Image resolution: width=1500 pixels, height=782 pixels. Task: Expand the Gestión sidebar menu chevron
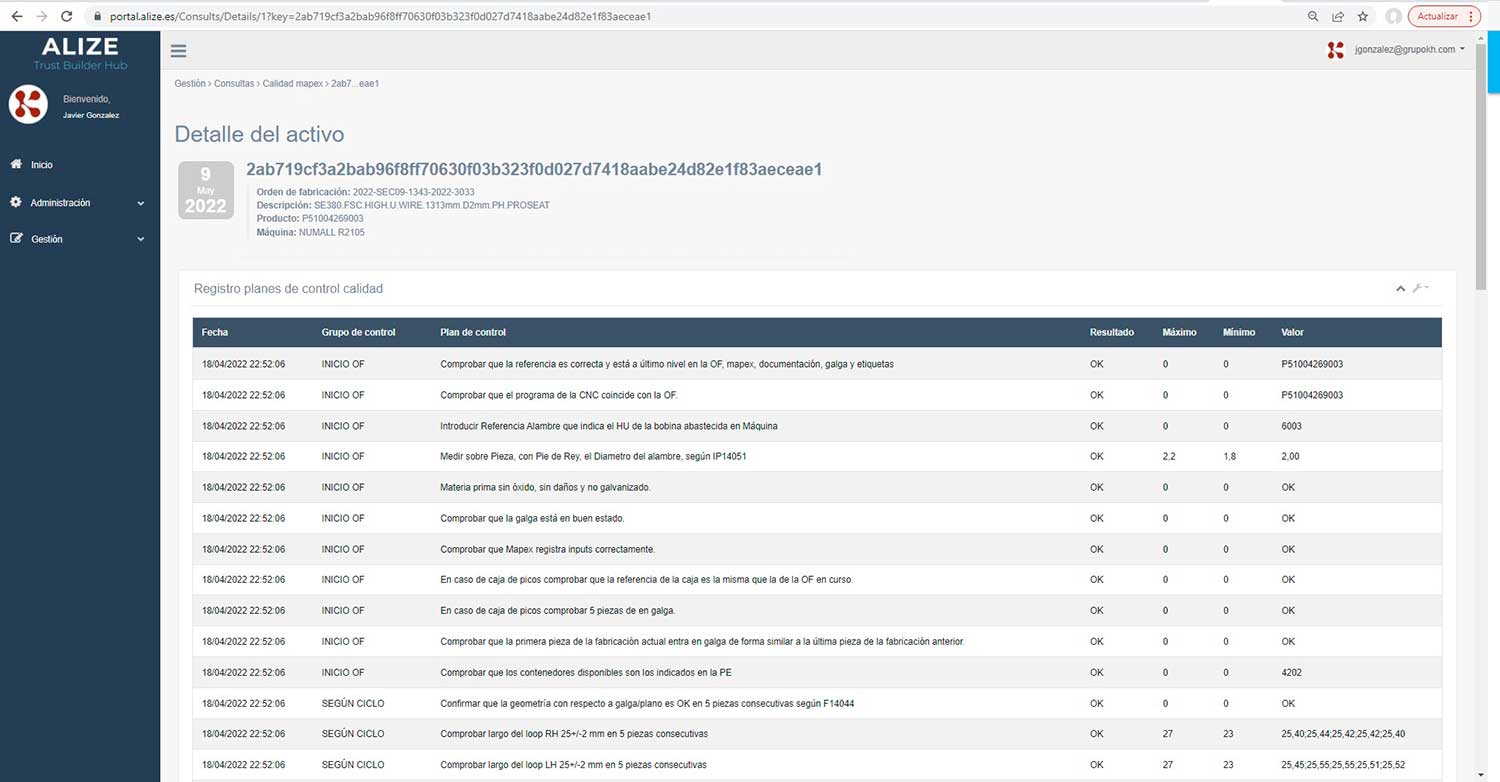140,240
